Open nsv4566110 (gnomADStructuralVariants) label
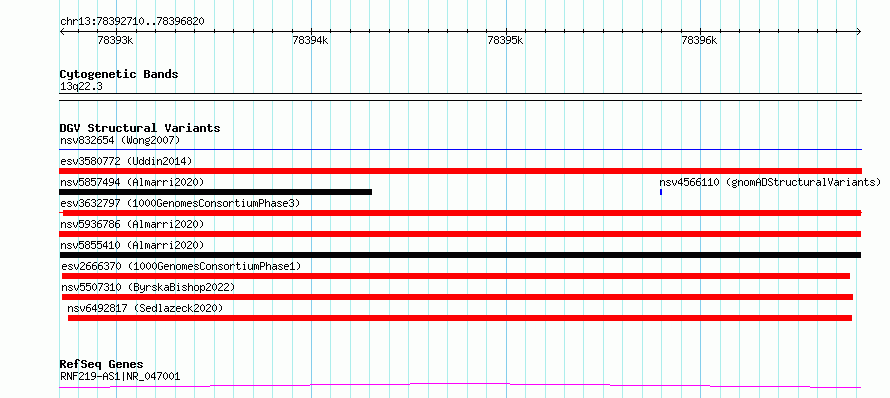The width and height of the screenshot is (890, 398). [770, 182]
